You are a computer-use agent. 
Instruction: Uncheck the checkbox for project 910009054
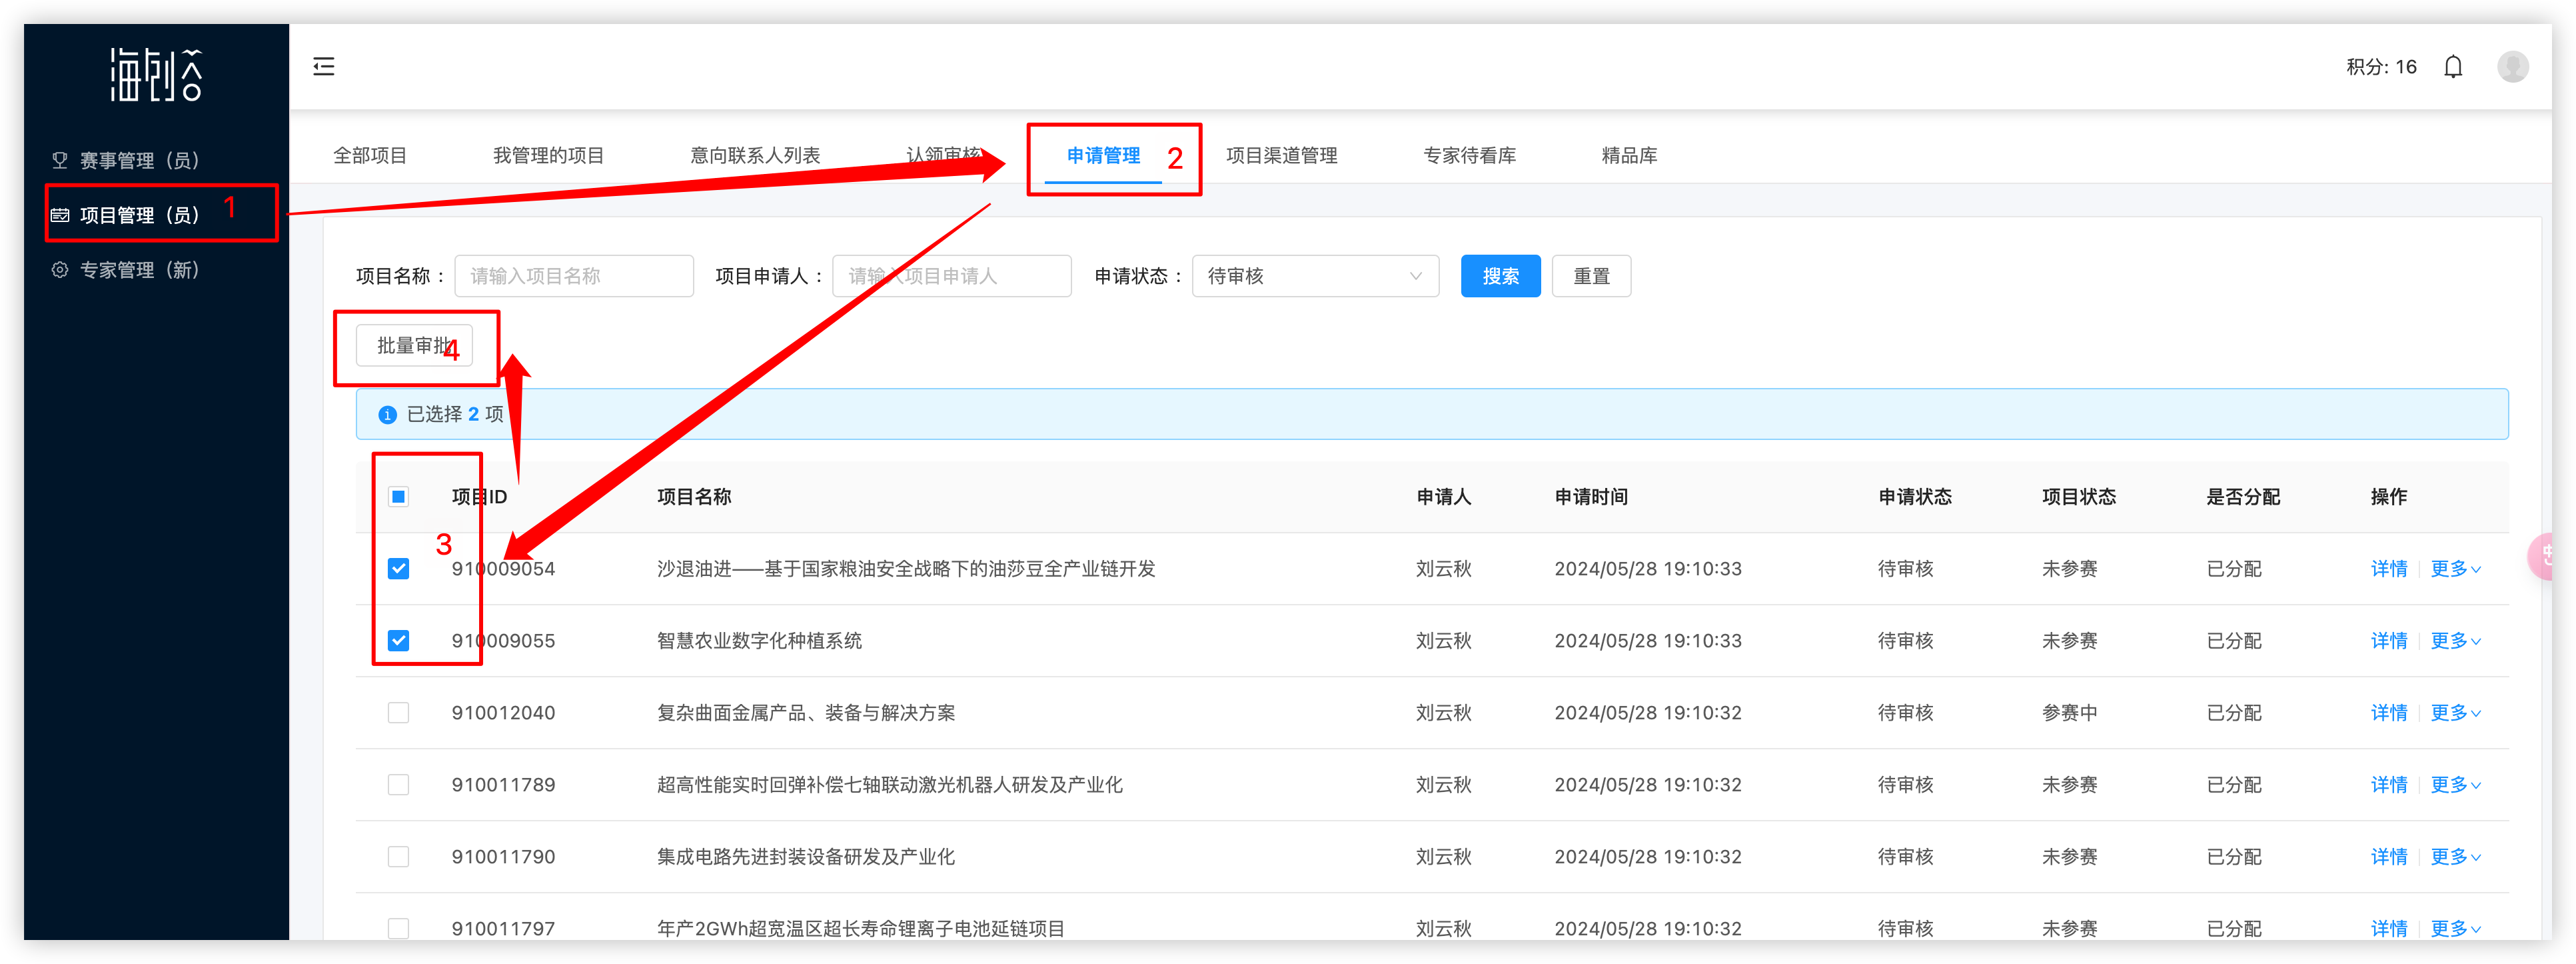(398, 569)
